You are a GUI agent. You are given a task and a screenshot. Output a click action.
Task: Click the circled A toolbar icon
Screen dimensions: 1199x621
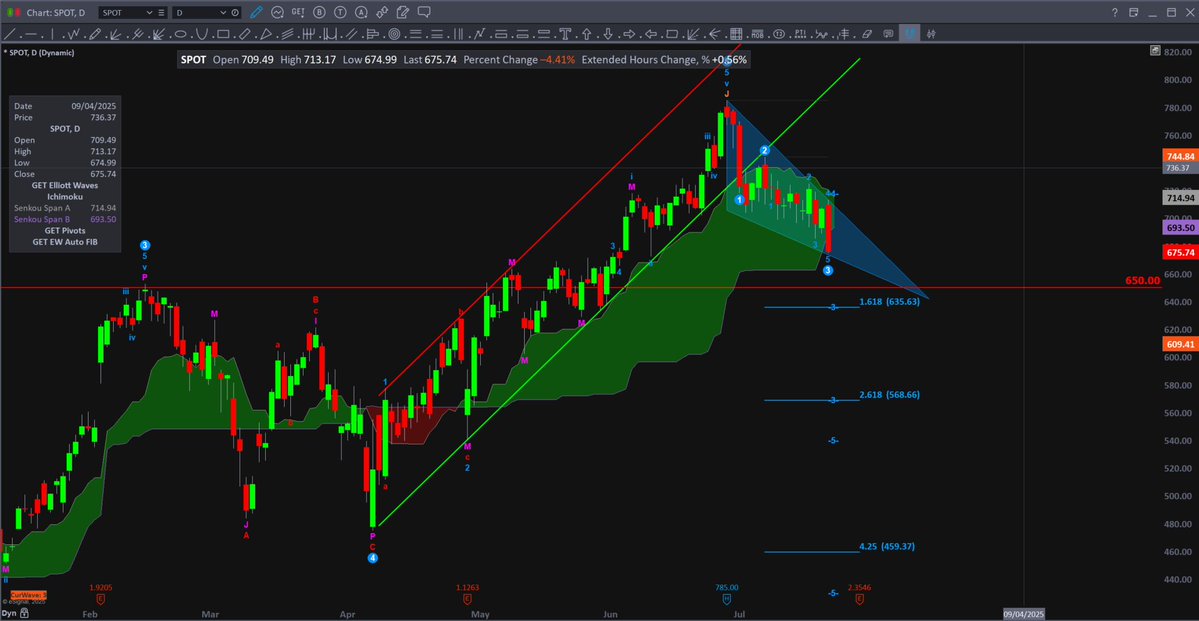(x=360, y=12)
